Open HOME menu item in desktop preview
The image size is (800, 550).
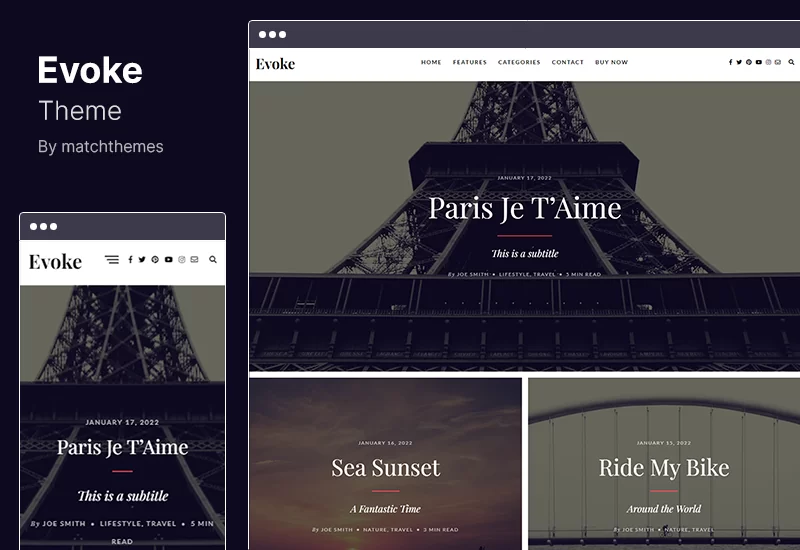pos(431,62)
